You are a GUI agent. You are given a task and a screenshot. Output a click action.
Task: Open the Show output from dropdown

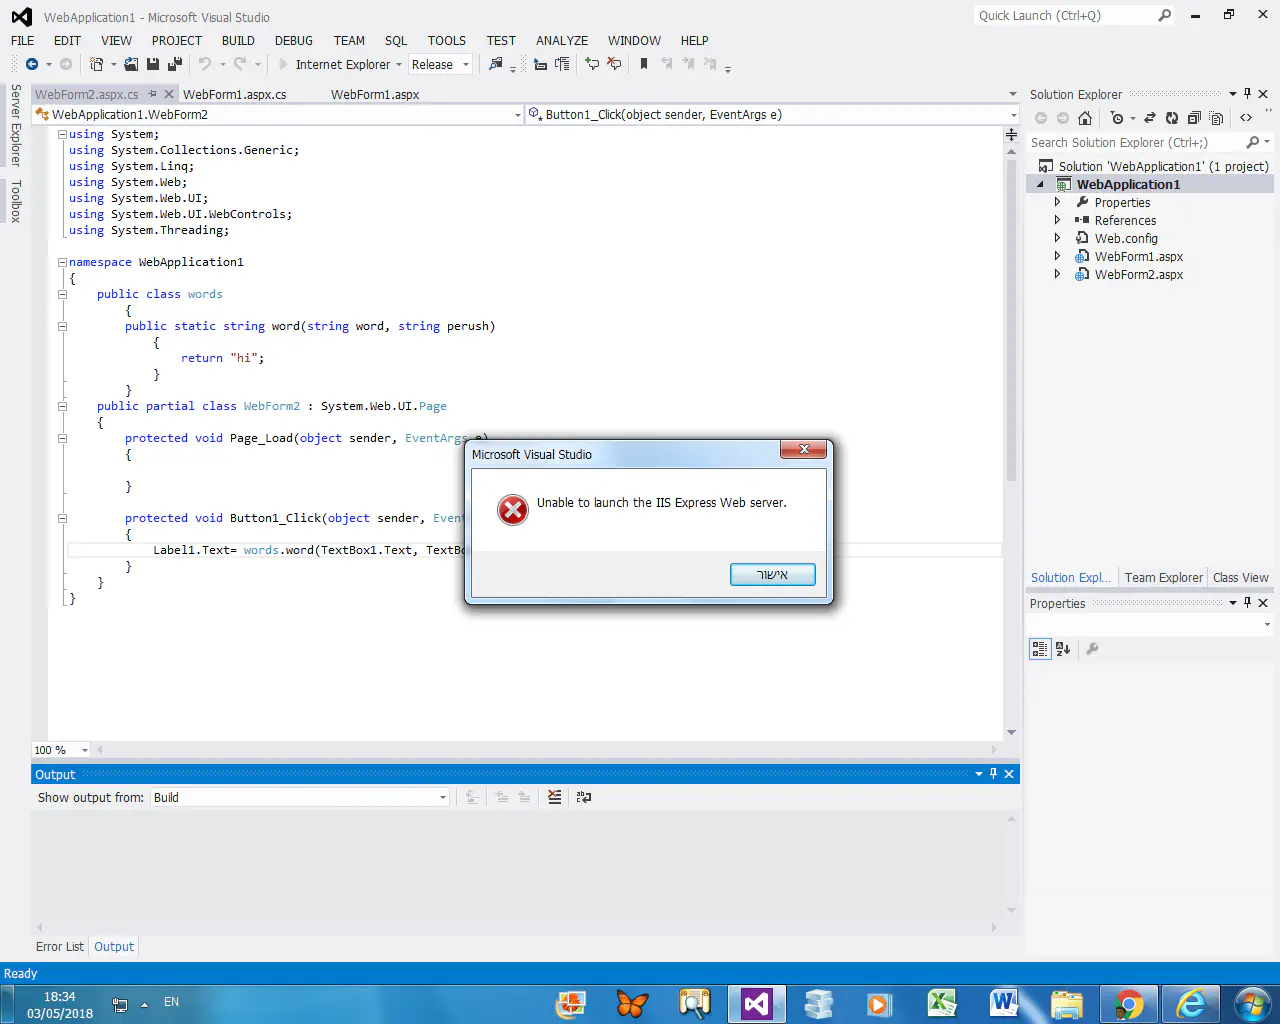pos(300,797)
